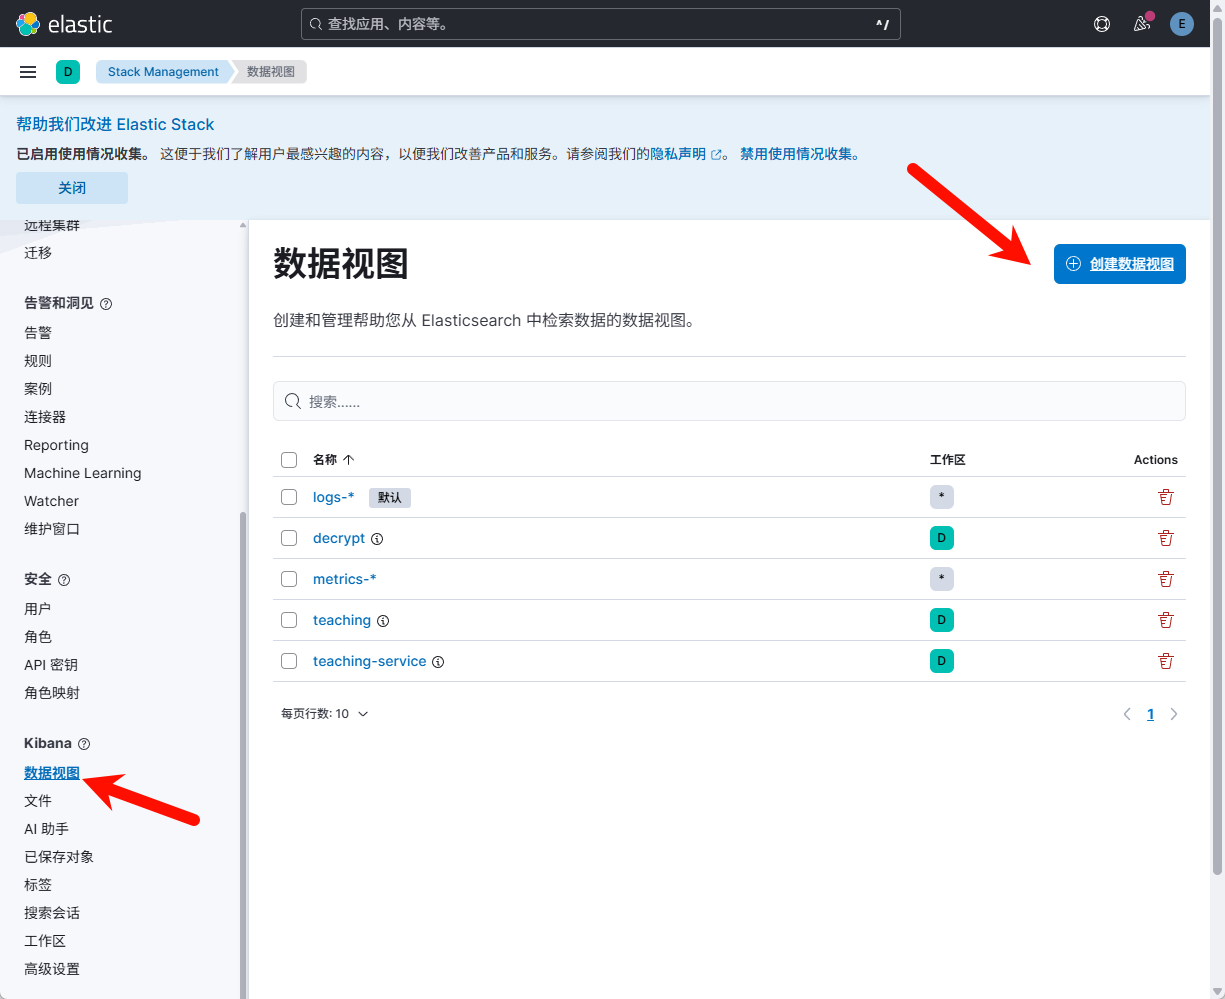Delete the teaching-service data view
Image resolution: width=1225 pixels, height=999 pixels.
[1165, 661]
